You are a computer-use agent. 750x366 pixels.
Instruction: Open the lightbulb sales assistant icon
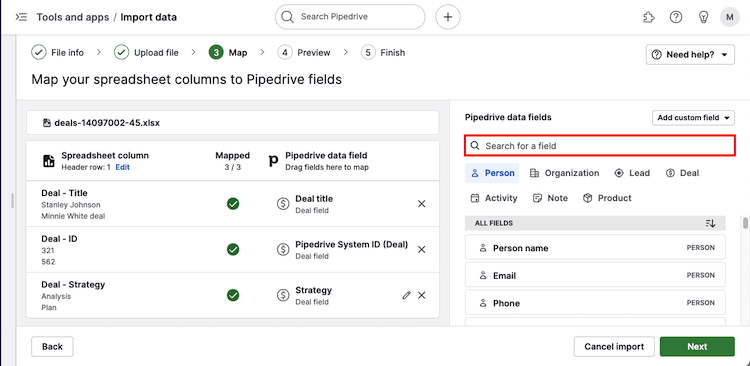703,18
